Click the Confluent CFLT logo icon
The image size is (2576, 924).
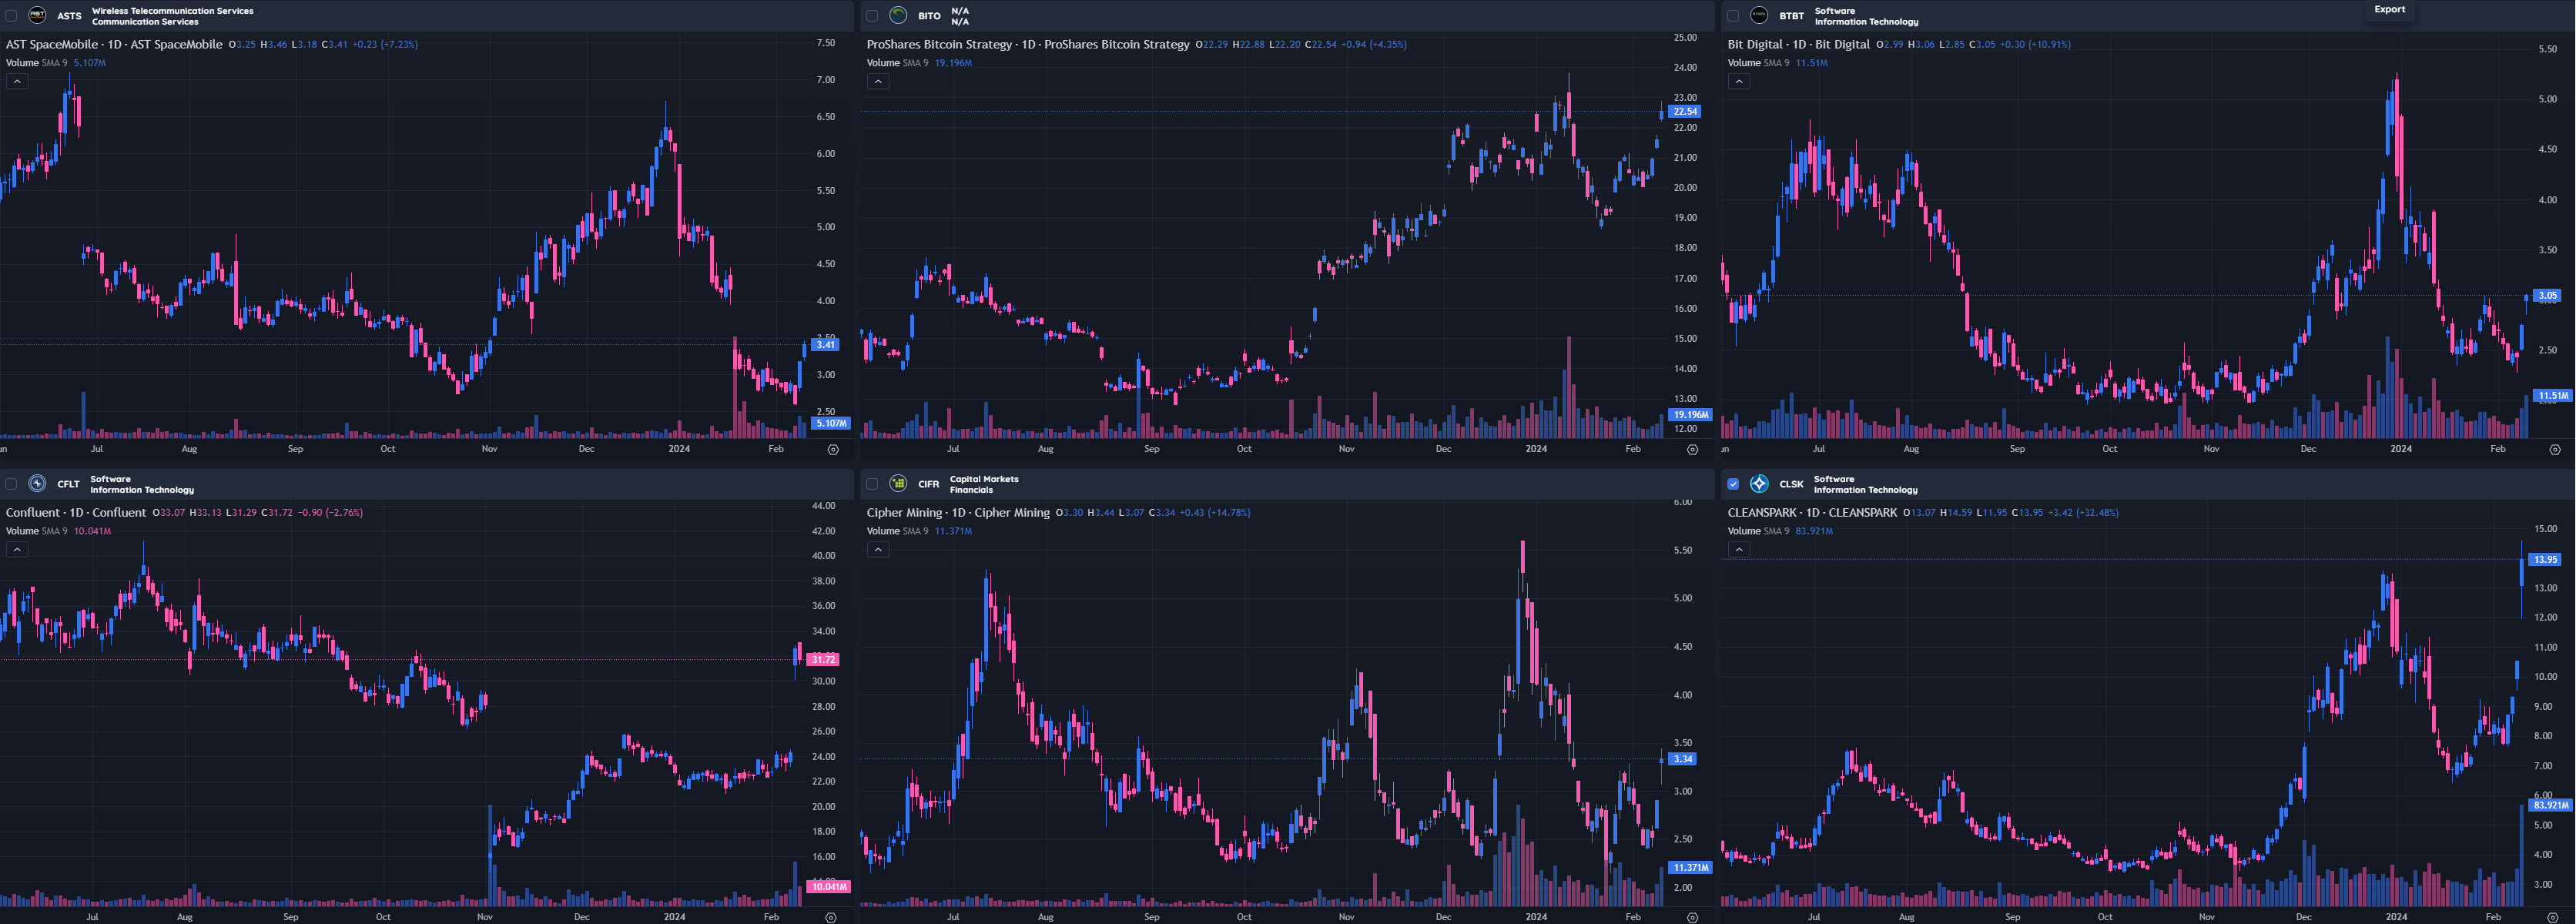coord(37,484)
